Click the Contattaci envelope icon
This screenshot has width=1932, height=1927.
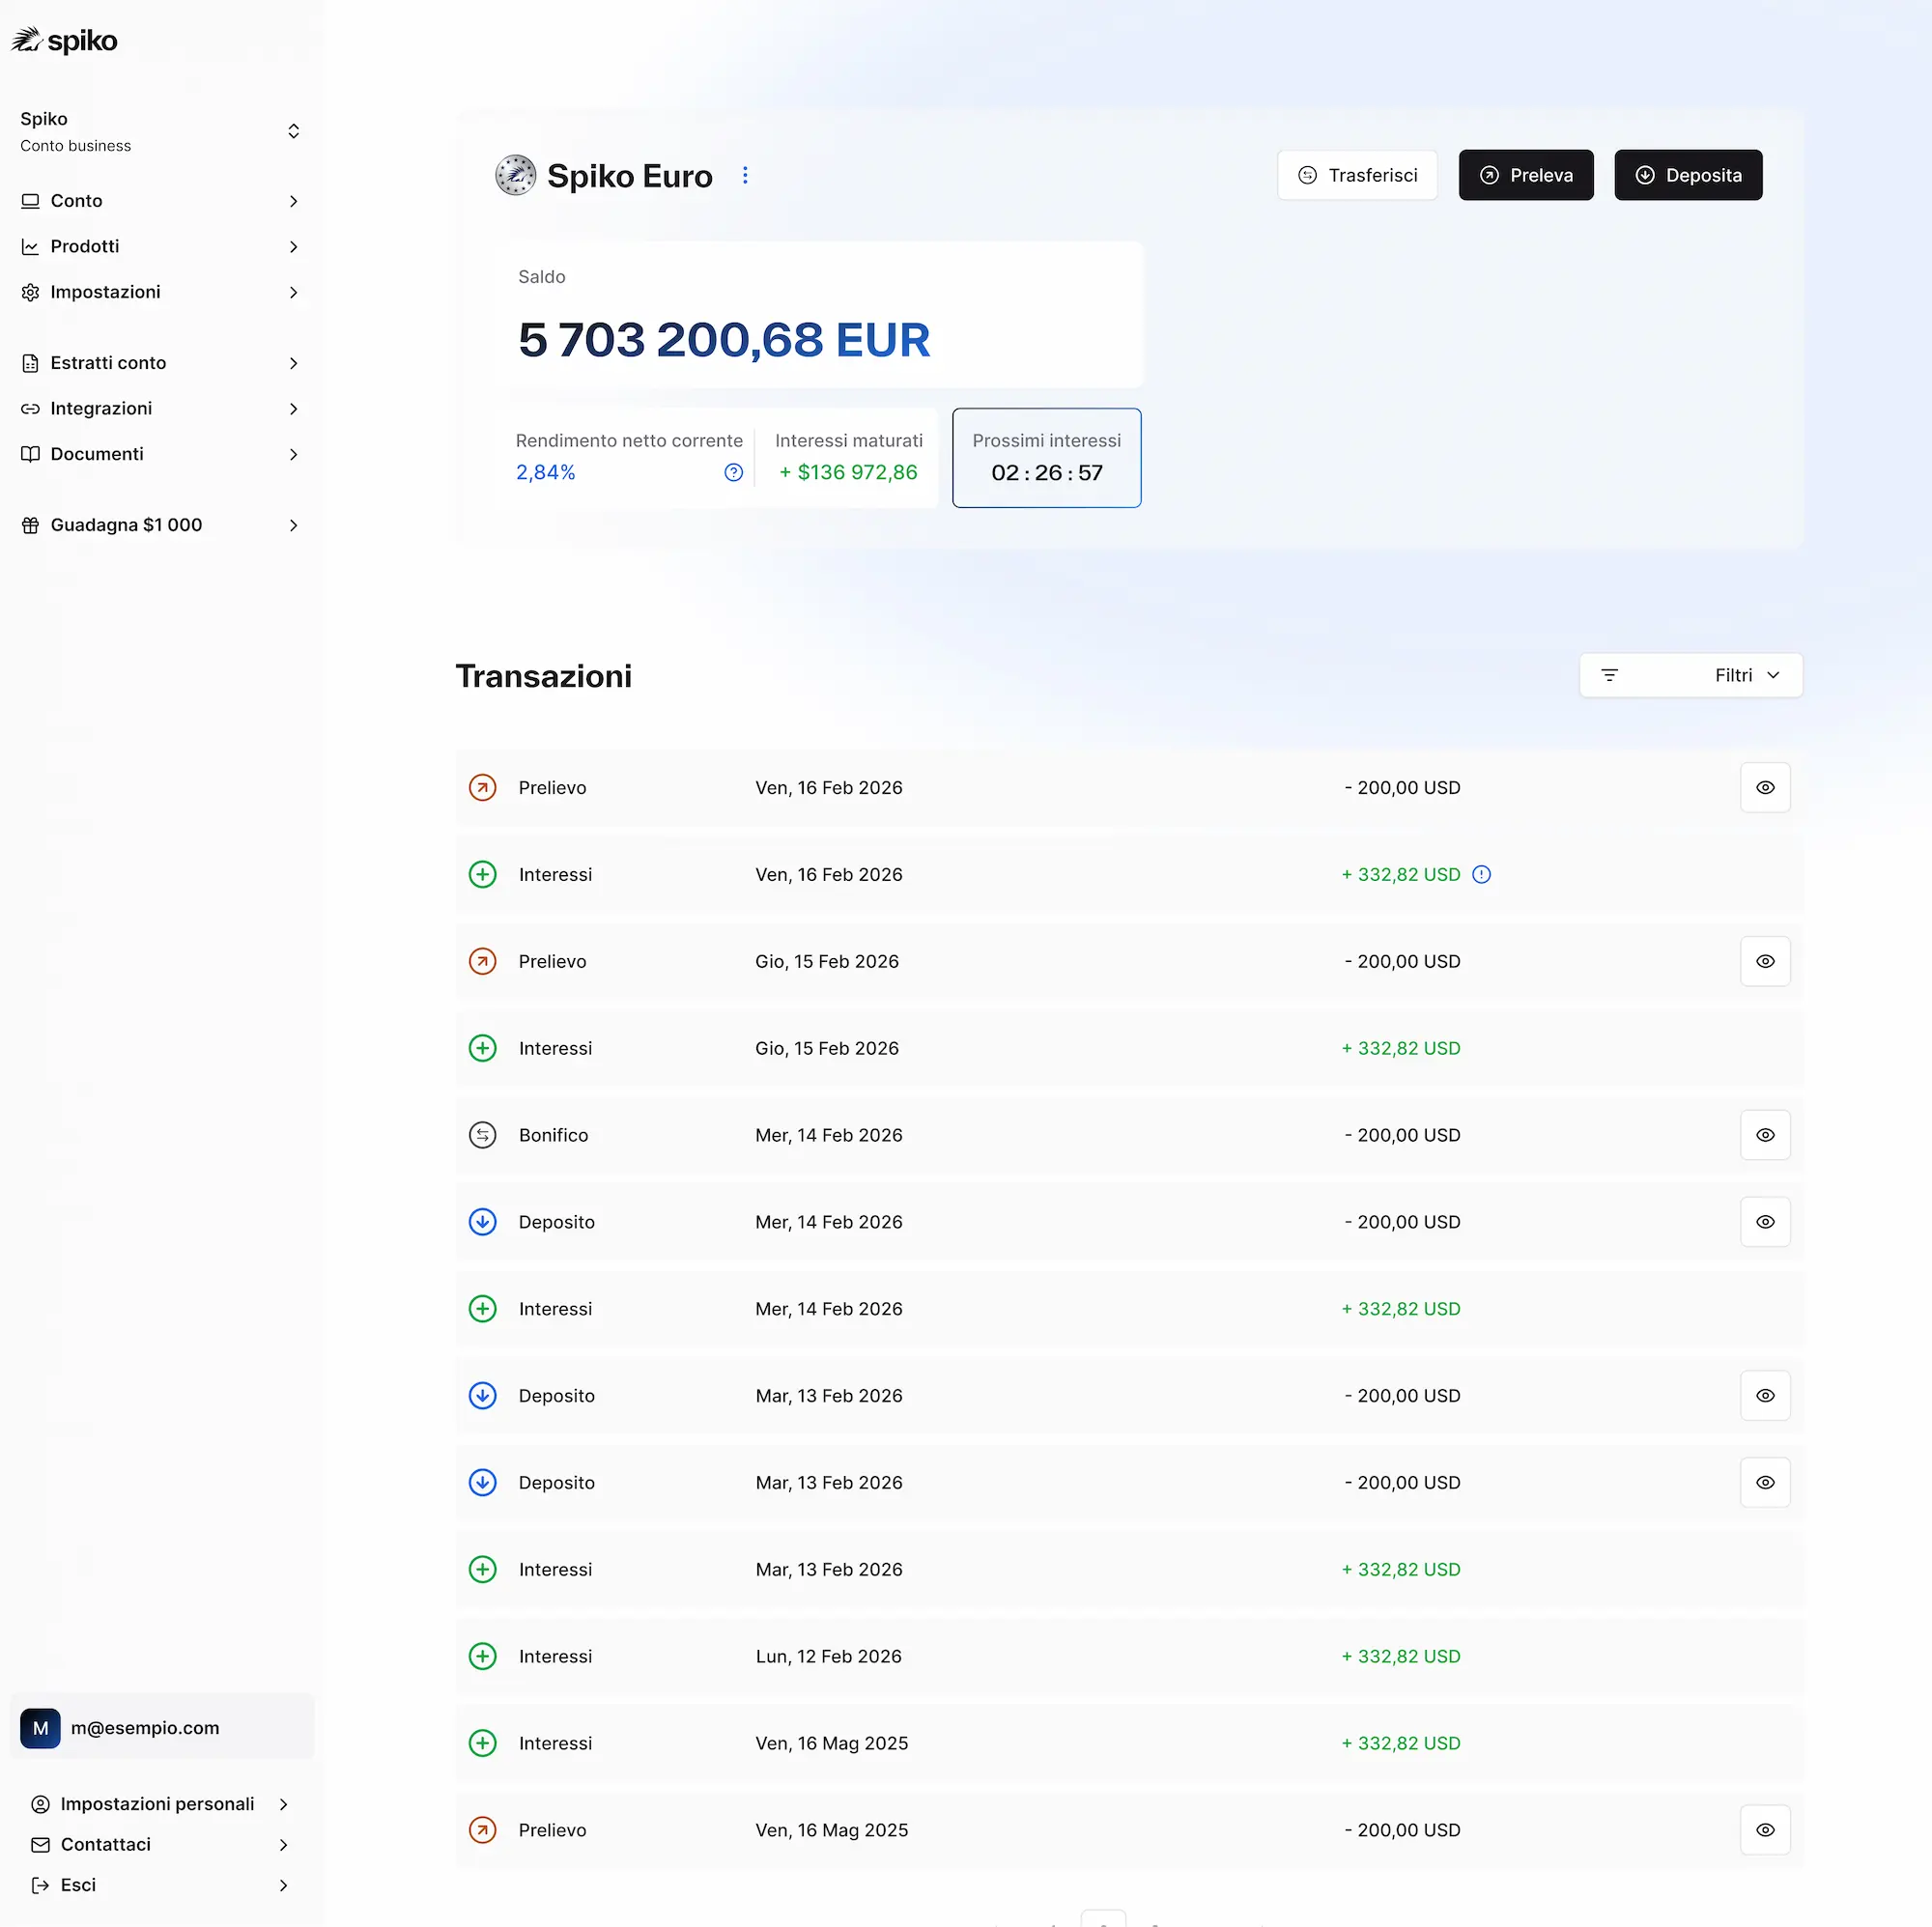(41, 1844)
